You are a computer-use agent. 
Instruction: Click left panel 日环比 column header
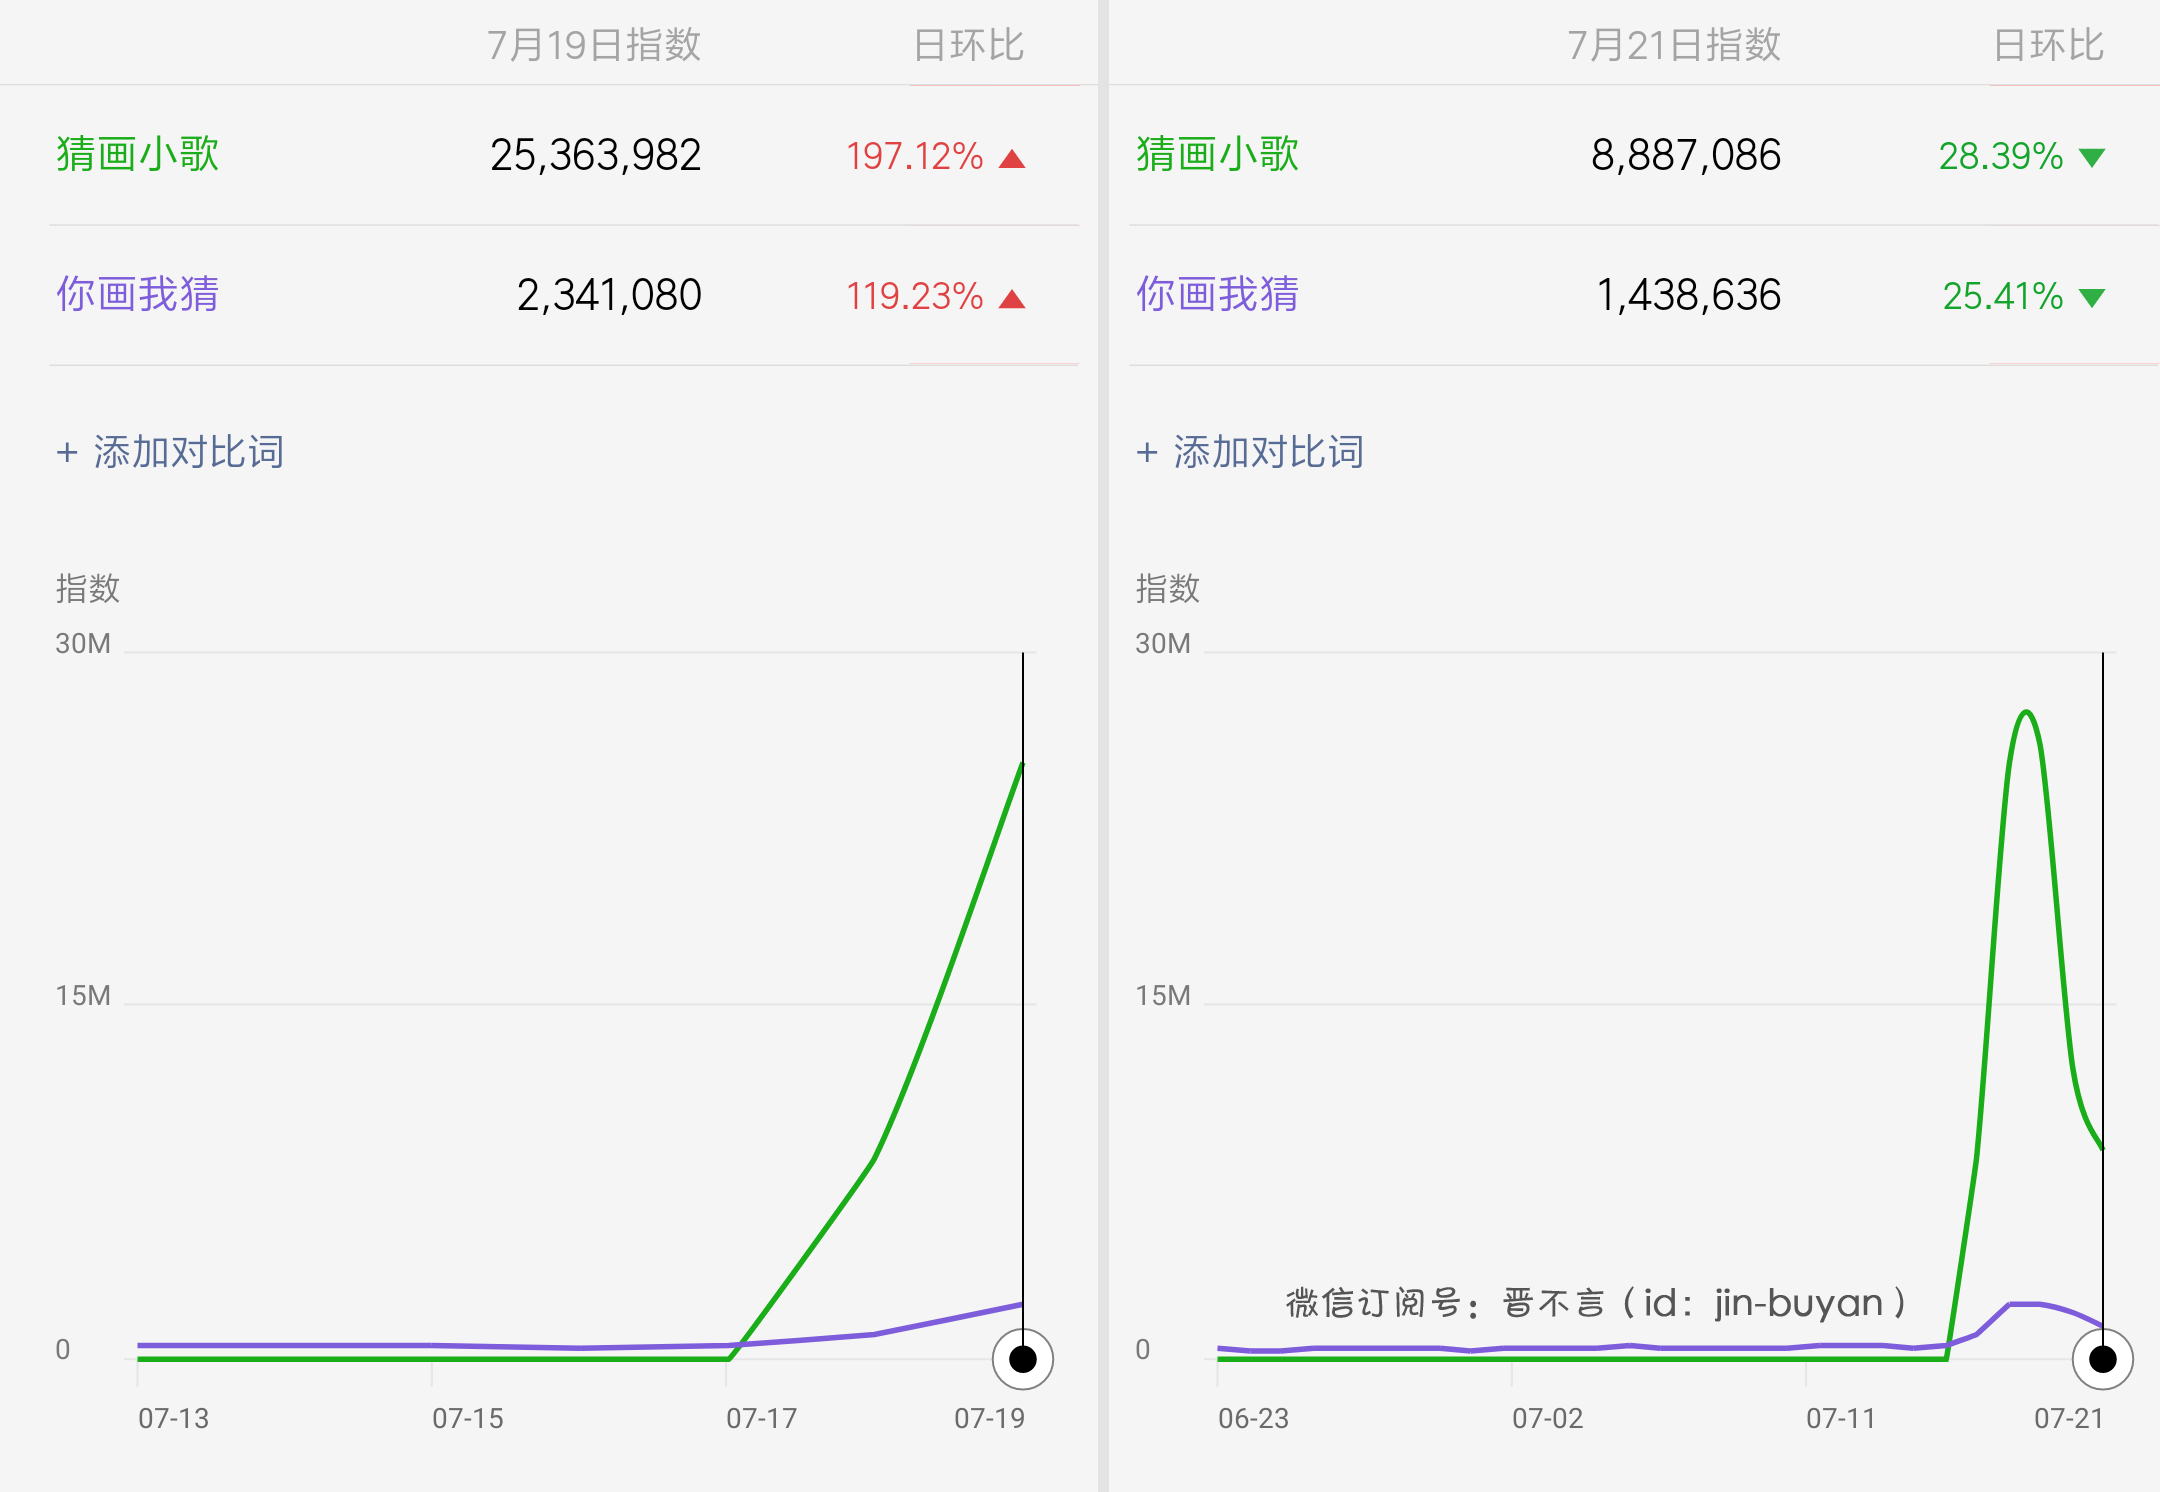coord(969,45)
